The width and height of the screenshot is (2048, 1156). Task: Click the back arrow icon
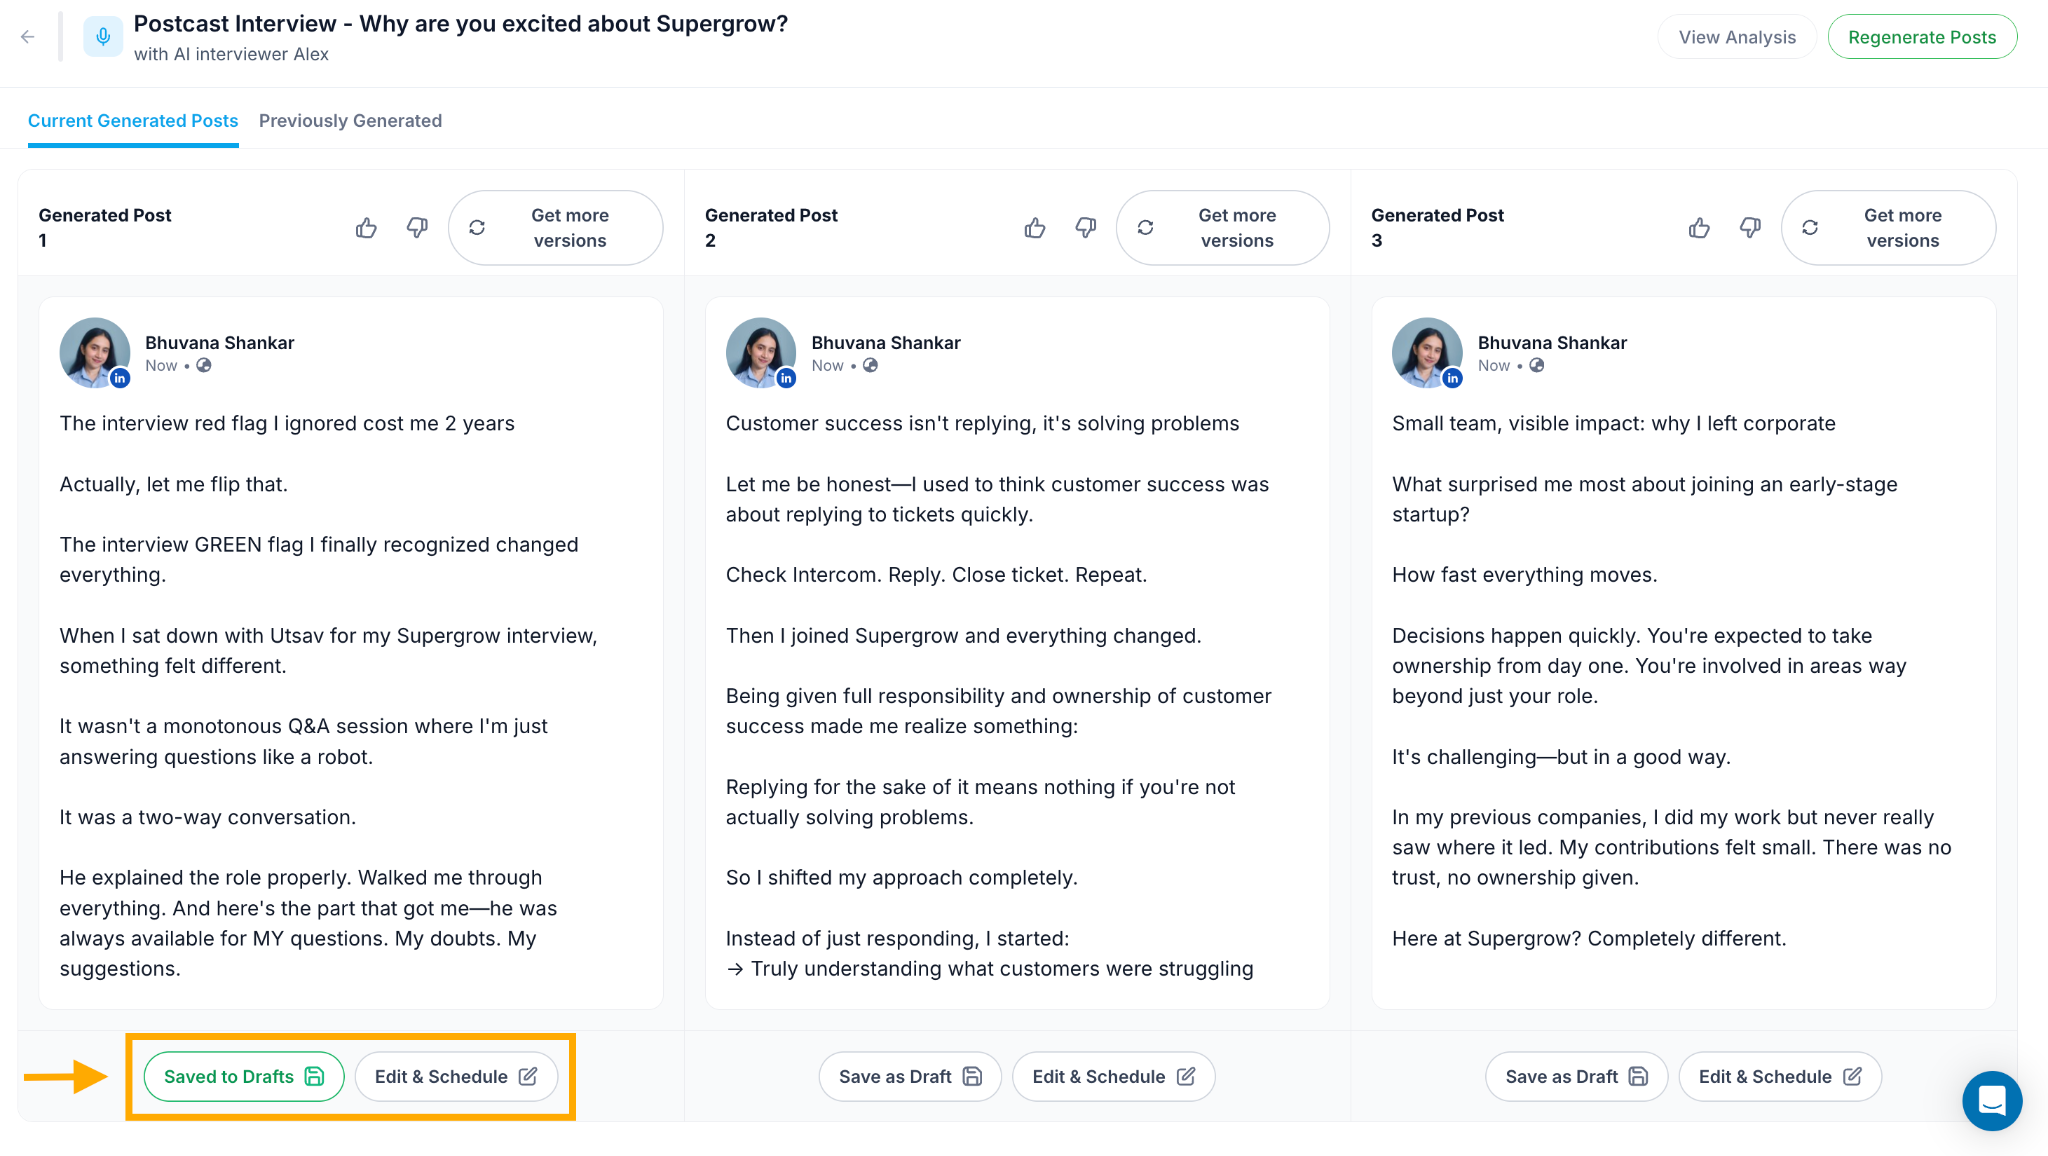click(x=28, y=37)
